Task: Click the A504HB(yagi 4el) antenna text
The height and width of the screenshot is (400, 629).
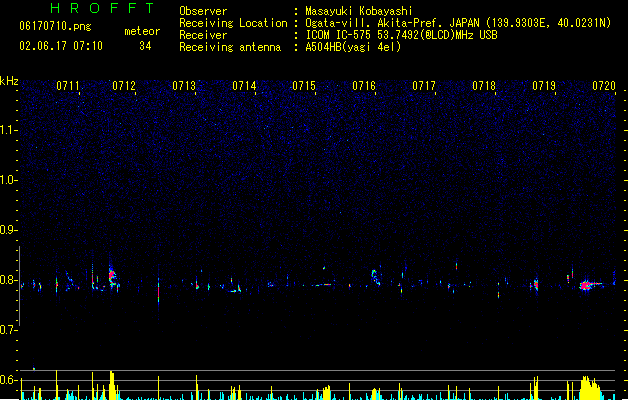Action: pos(353,47)
